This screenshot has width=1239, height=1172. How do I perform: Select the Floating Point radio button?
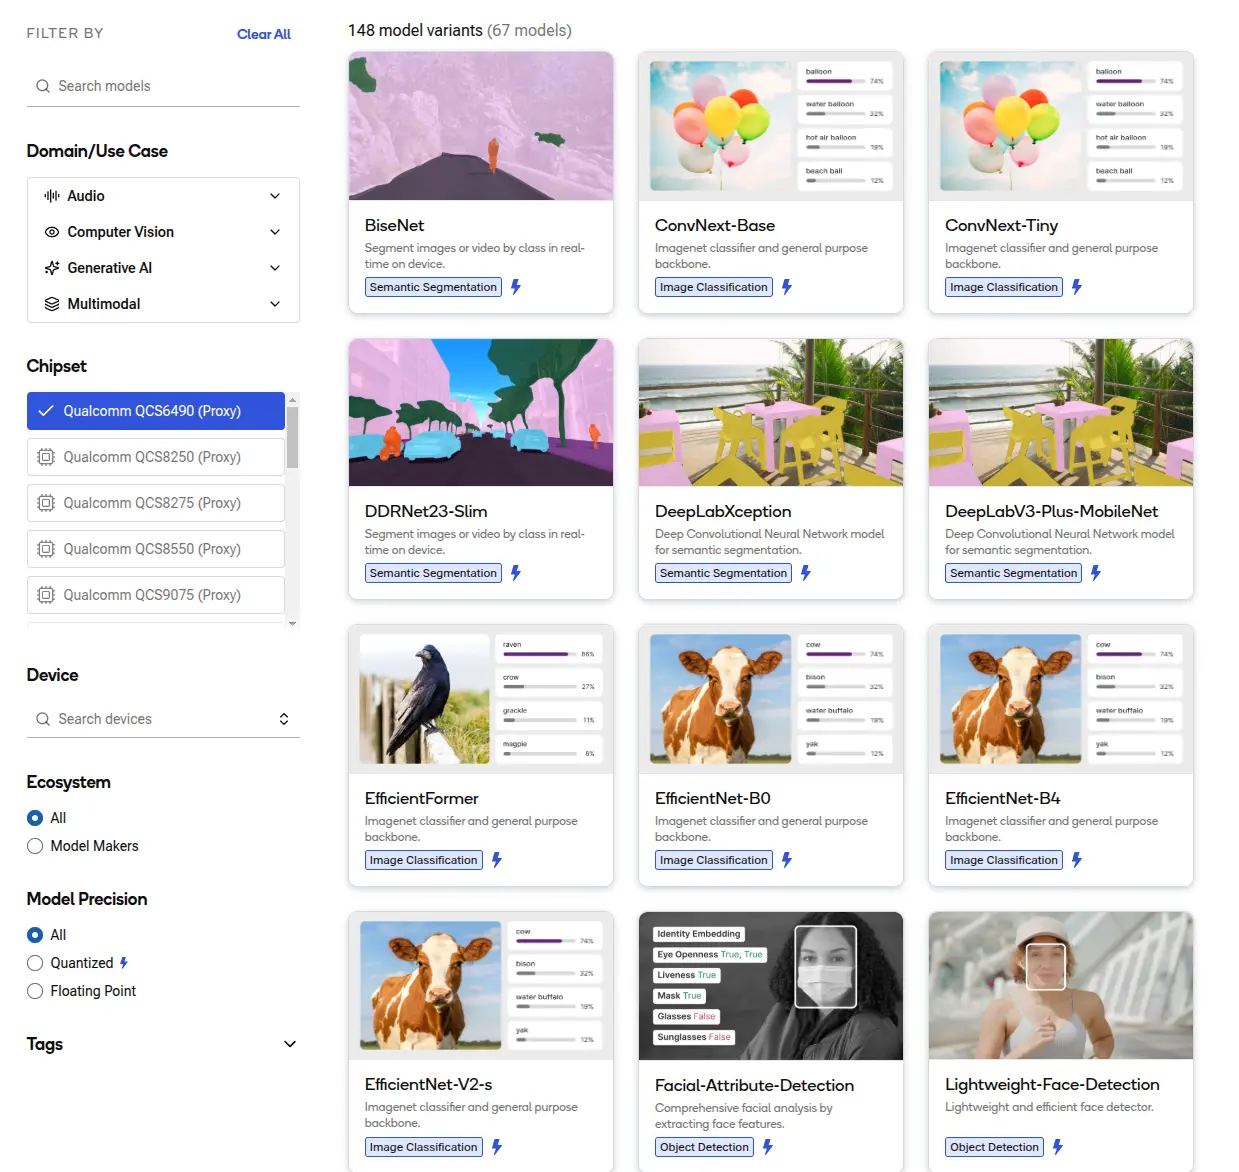[x=35, y=991]
